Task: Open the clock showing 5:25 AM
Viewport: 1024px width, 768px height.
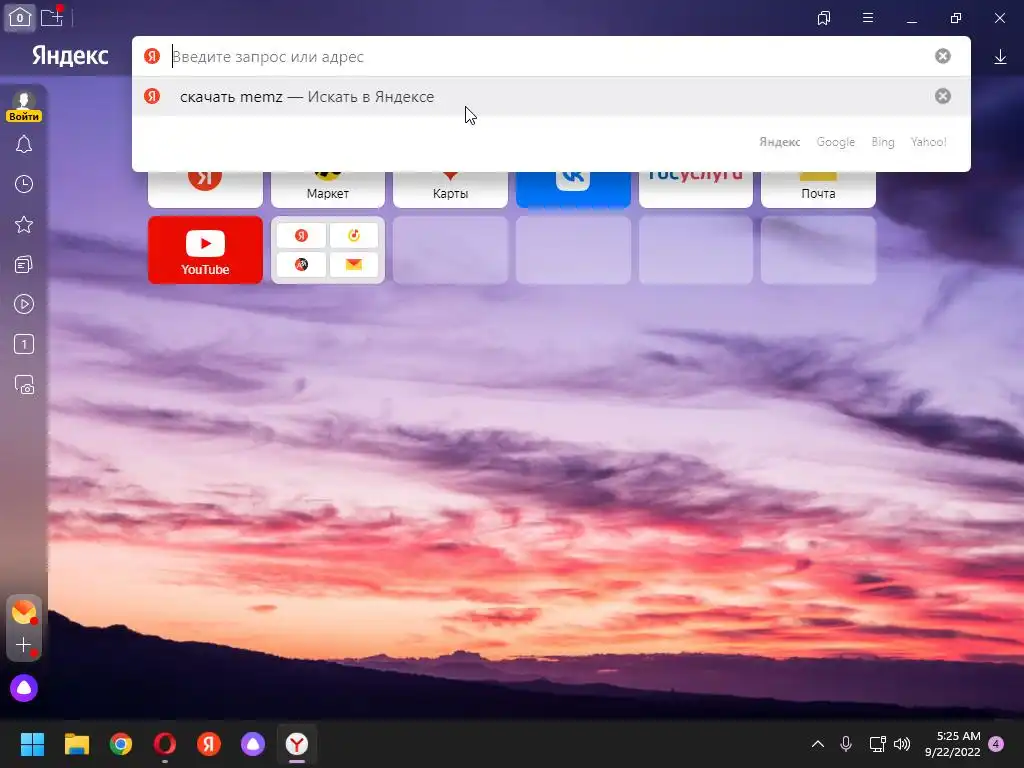Action: tap(953, 744)
